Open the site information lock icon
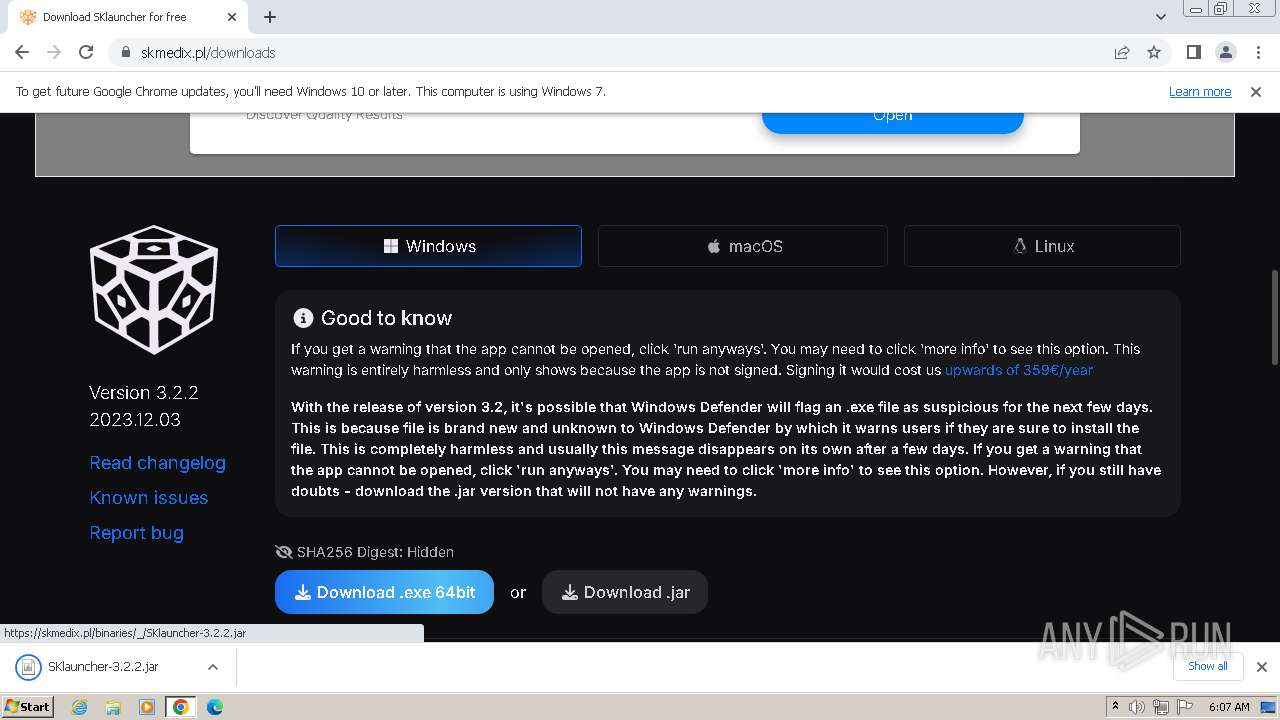This screenshot has width=1280, height=720. tap(126, 53)
